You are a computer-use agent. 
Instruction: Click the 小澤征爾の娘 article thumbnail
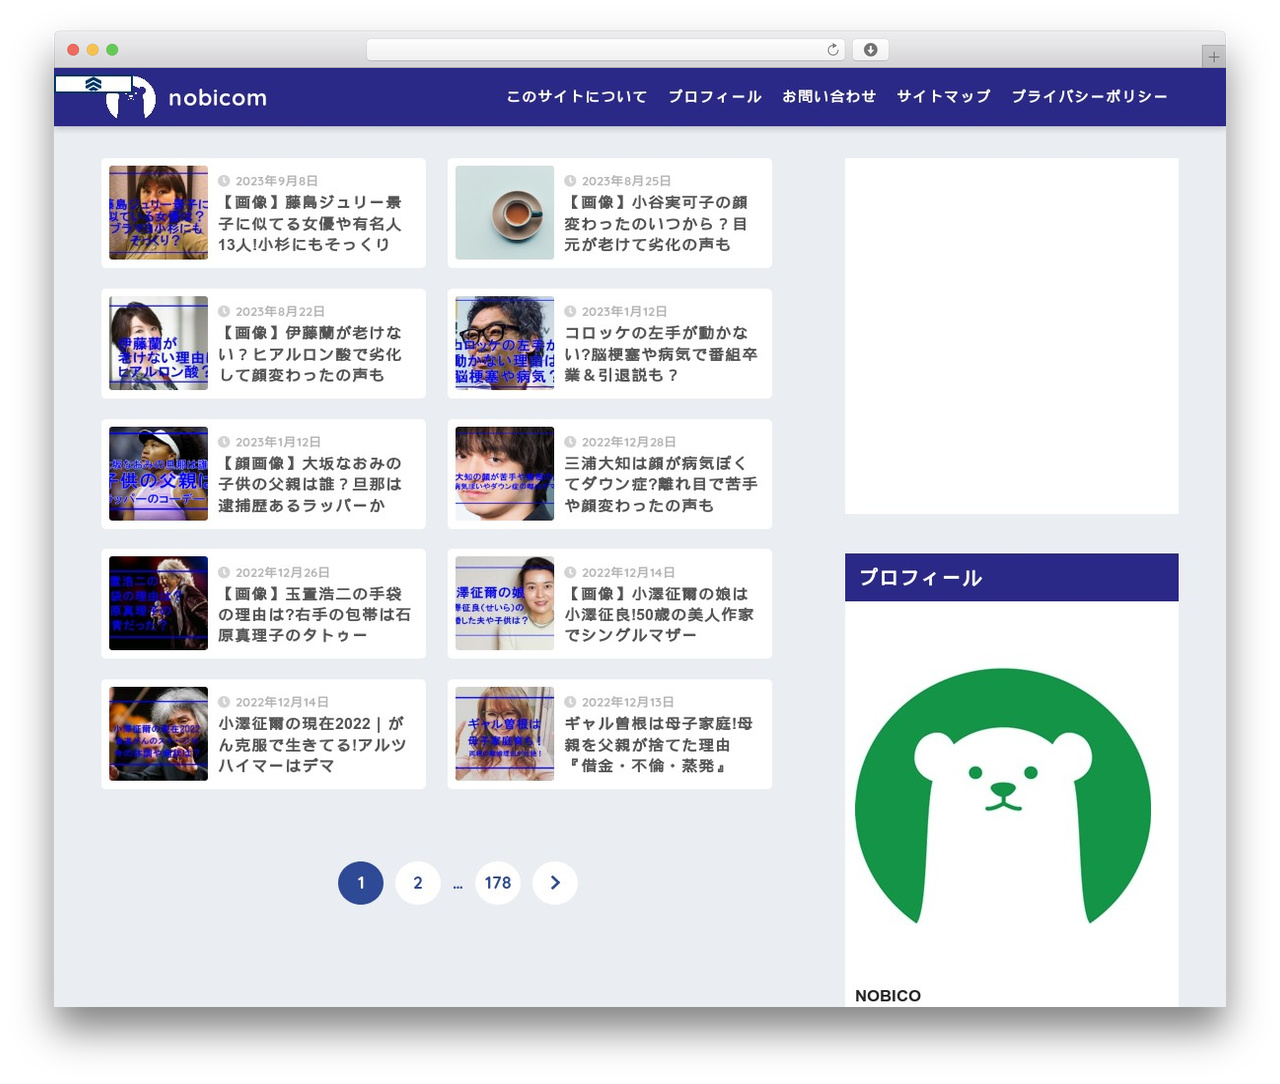click(505, 604)
